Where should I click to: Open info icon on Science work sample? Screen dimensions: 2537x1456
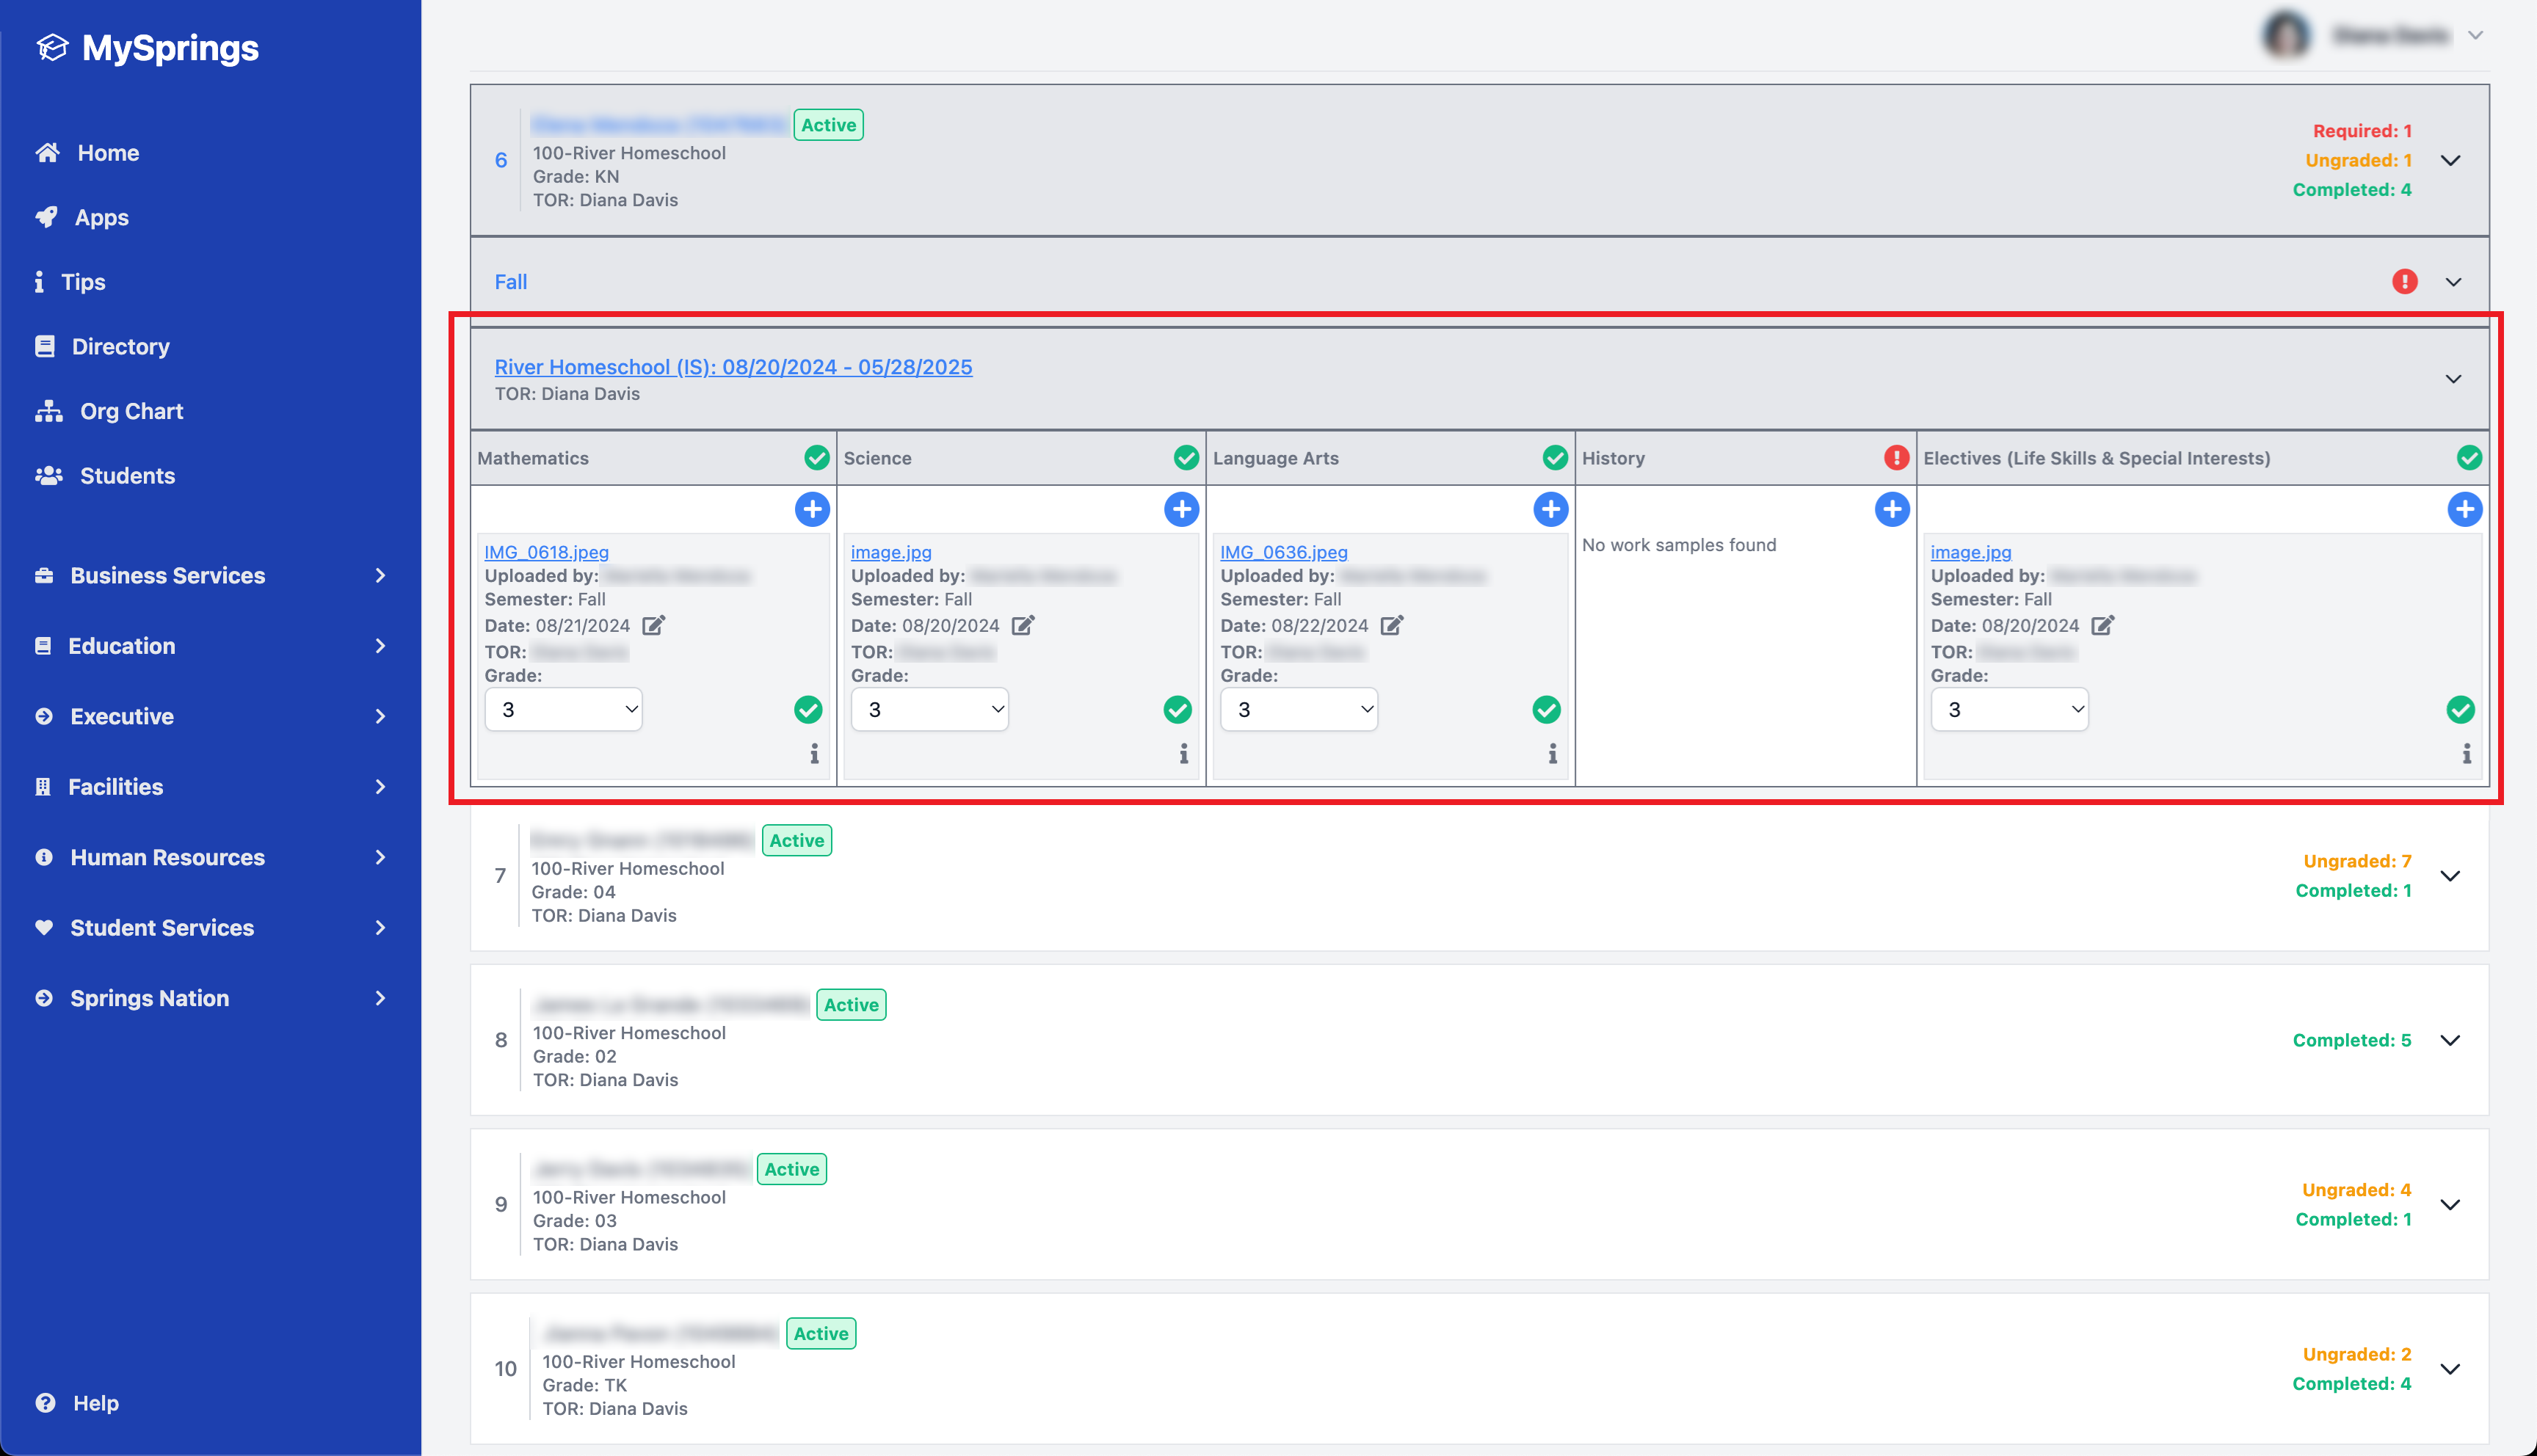1183,753
